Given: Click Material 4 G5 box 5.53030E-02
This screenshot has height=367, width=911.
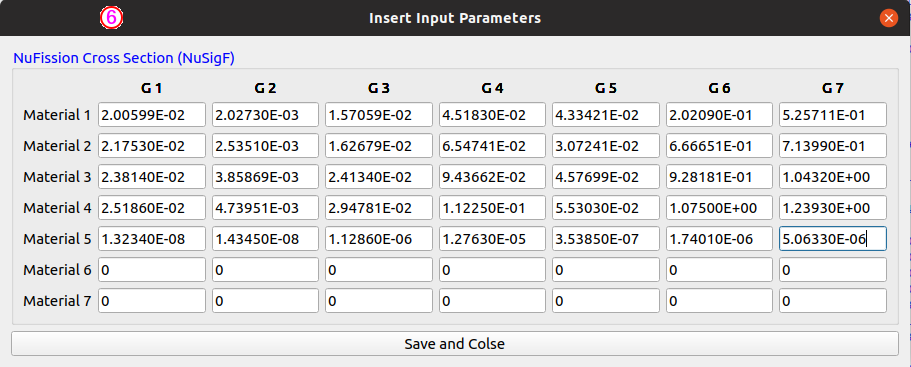Looking at the screenshot, I should point(606,208).
